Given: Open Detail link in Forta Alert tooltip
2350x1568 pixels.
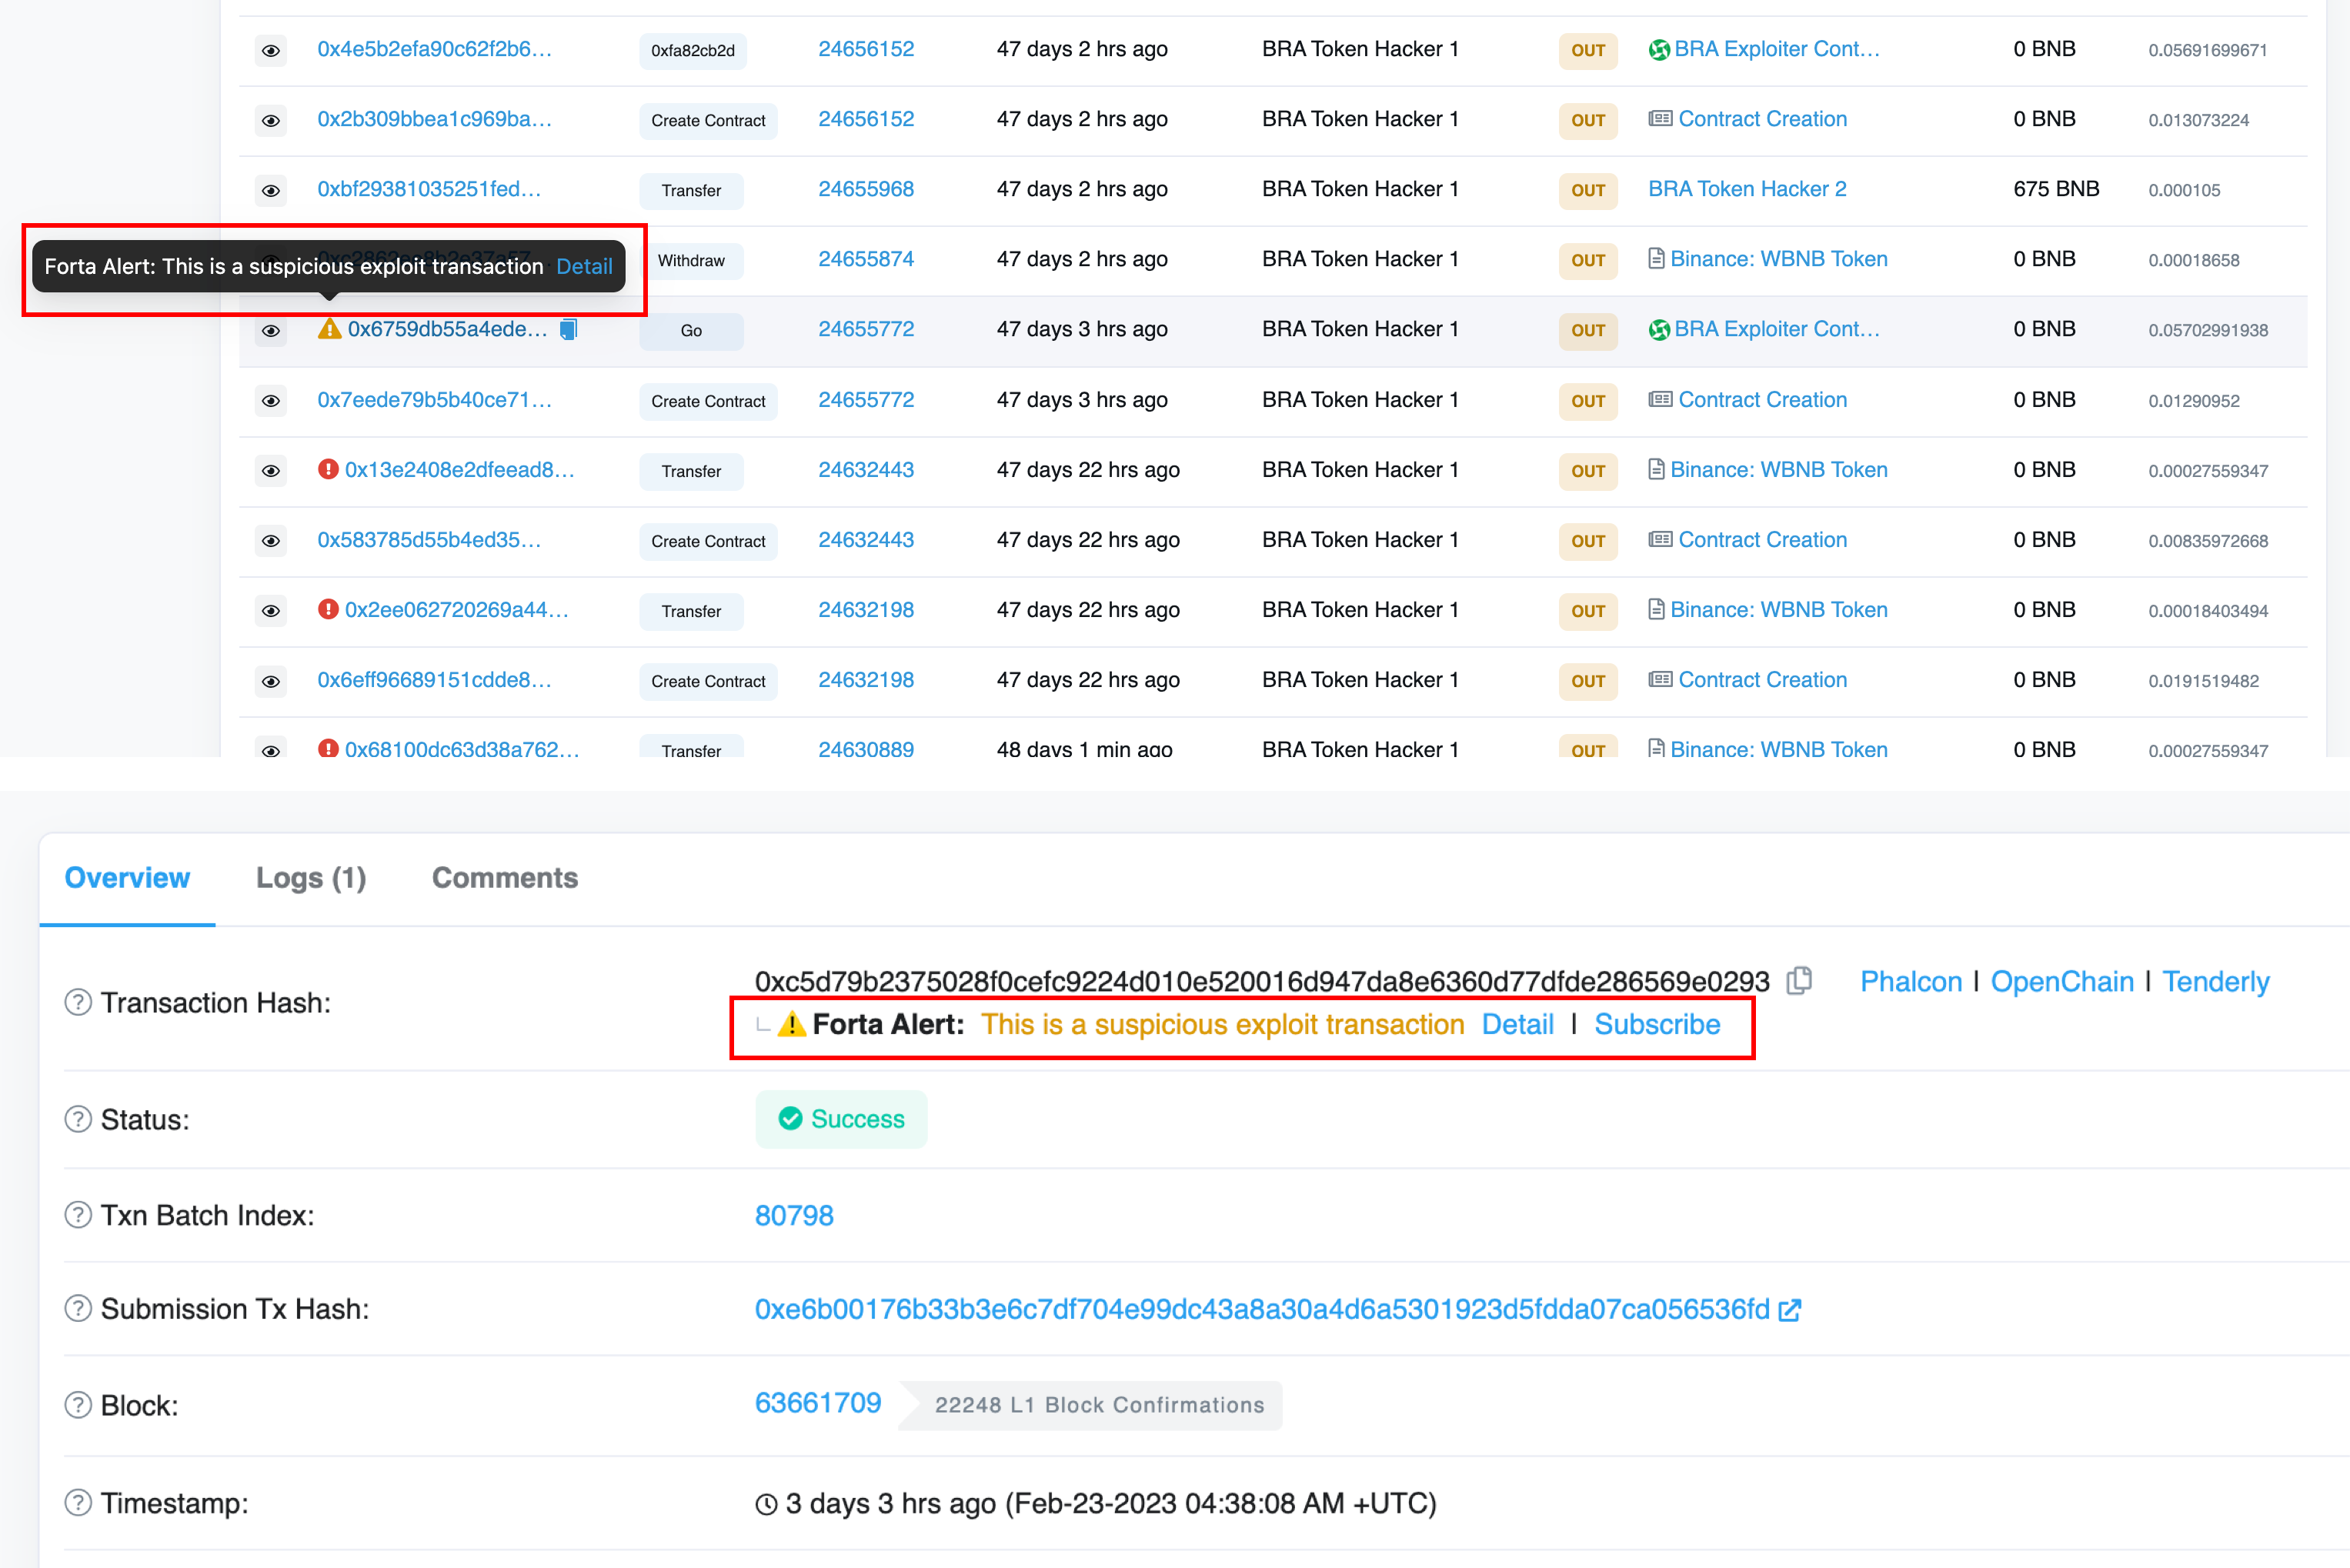Looking at the screenshot, I should coord(584,266).
